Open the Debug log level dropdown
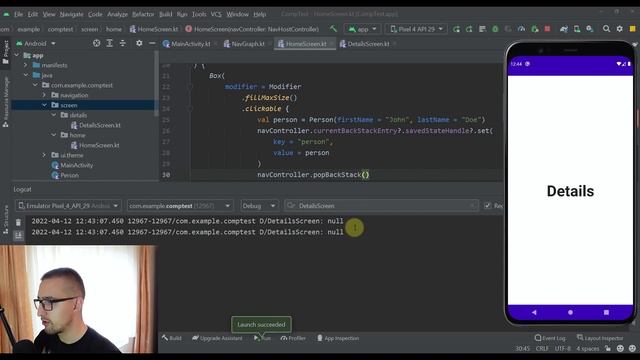 click(259, 206)
